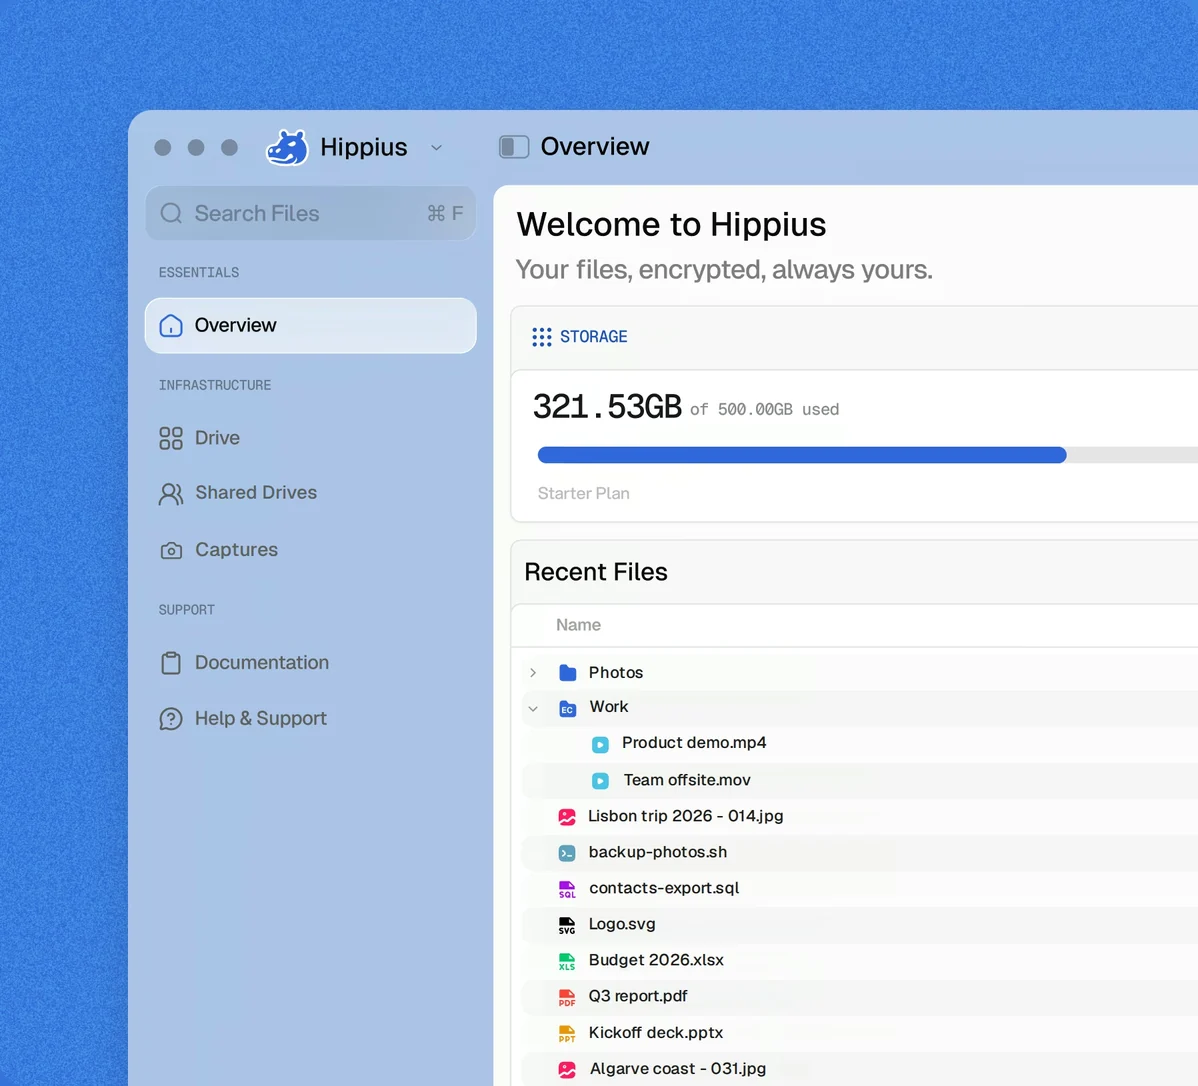Click the Recent Files heading
The image size is (1198, 1086).
[x=596, y=572]
